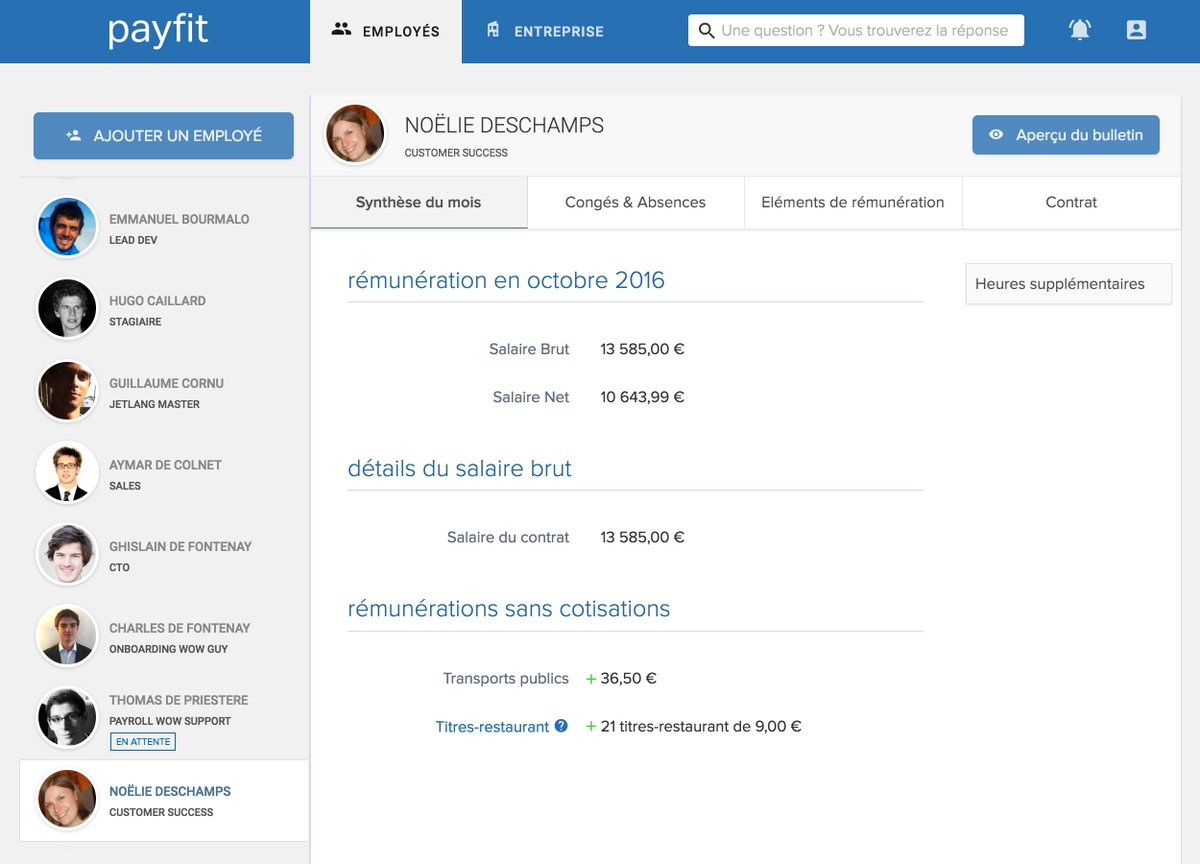
Task: Click the Ajouter un employé button
Action: point(164,135)
